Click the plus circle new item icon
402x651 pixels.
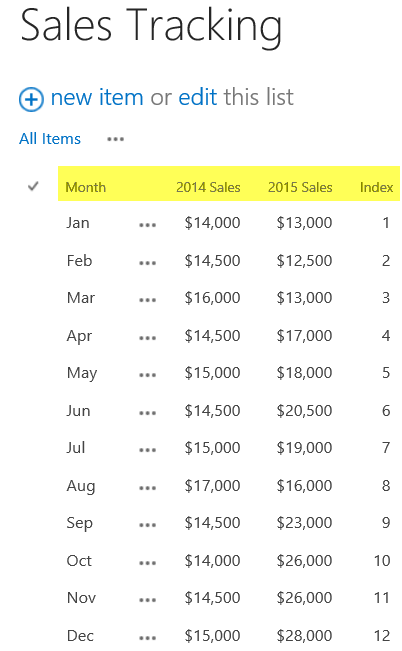click(31, 100)
